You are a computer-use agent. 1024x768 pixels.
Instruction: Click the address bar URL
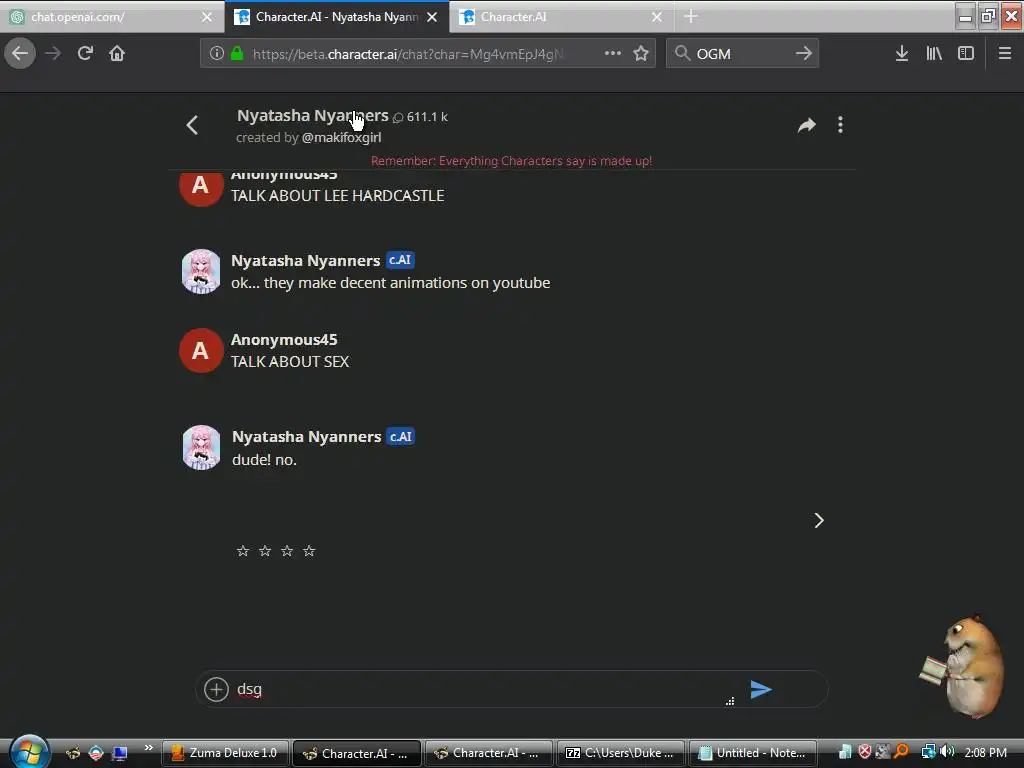coord(408,54)
